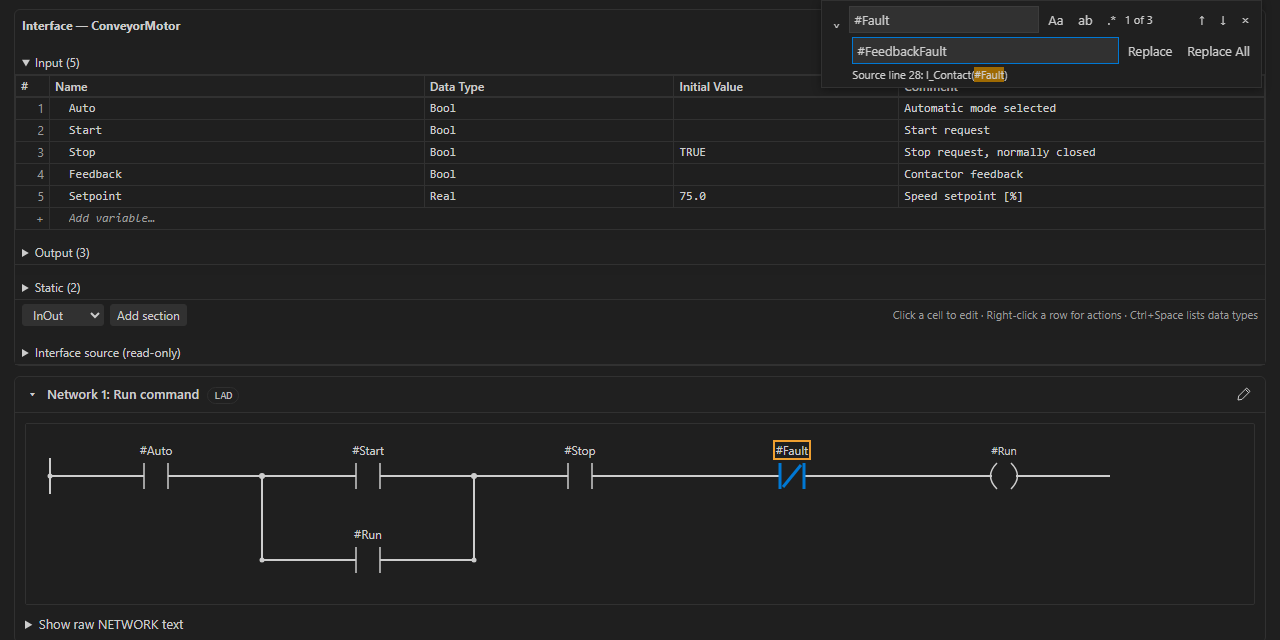Viewport: 1280px width, 640px height.
Task: Toggle regular expression search option
Action: point(1111,20)
